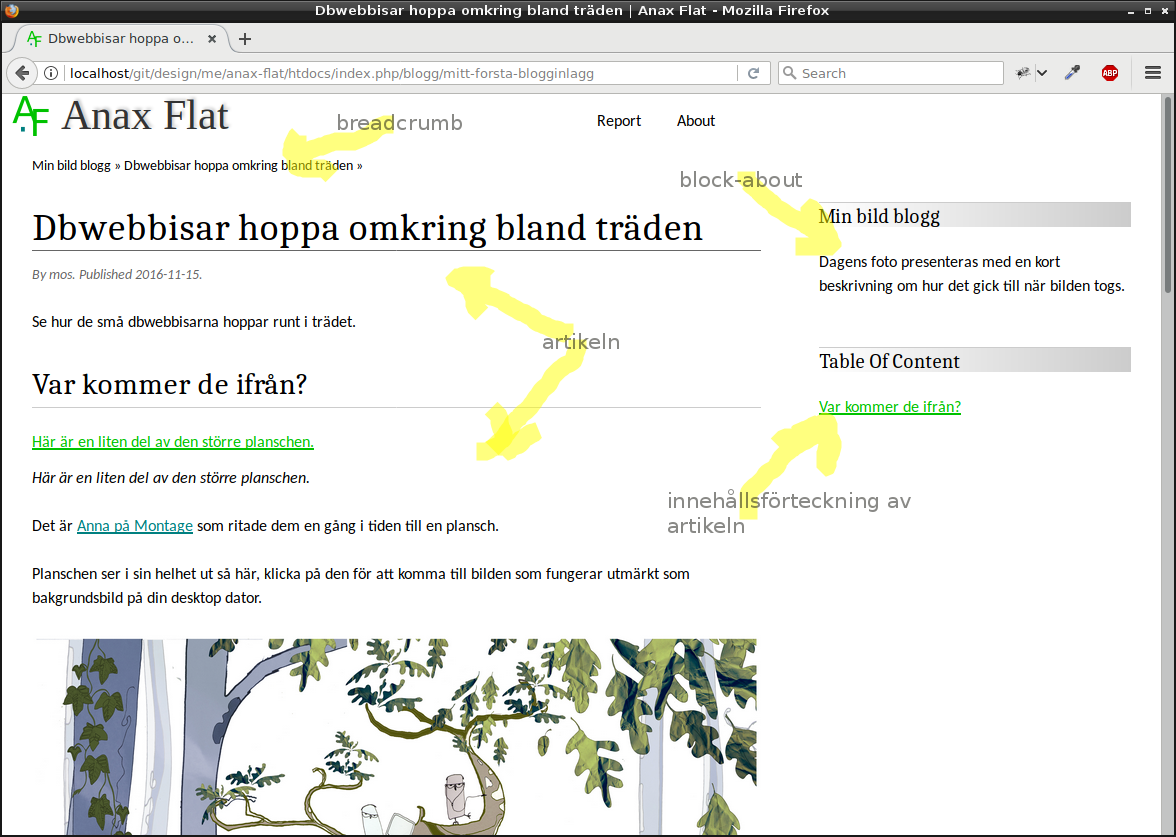Image resolution: width=1176 pixels, height=837 pixels.
Task: Click the main article heading
Action: pos(368,228)
